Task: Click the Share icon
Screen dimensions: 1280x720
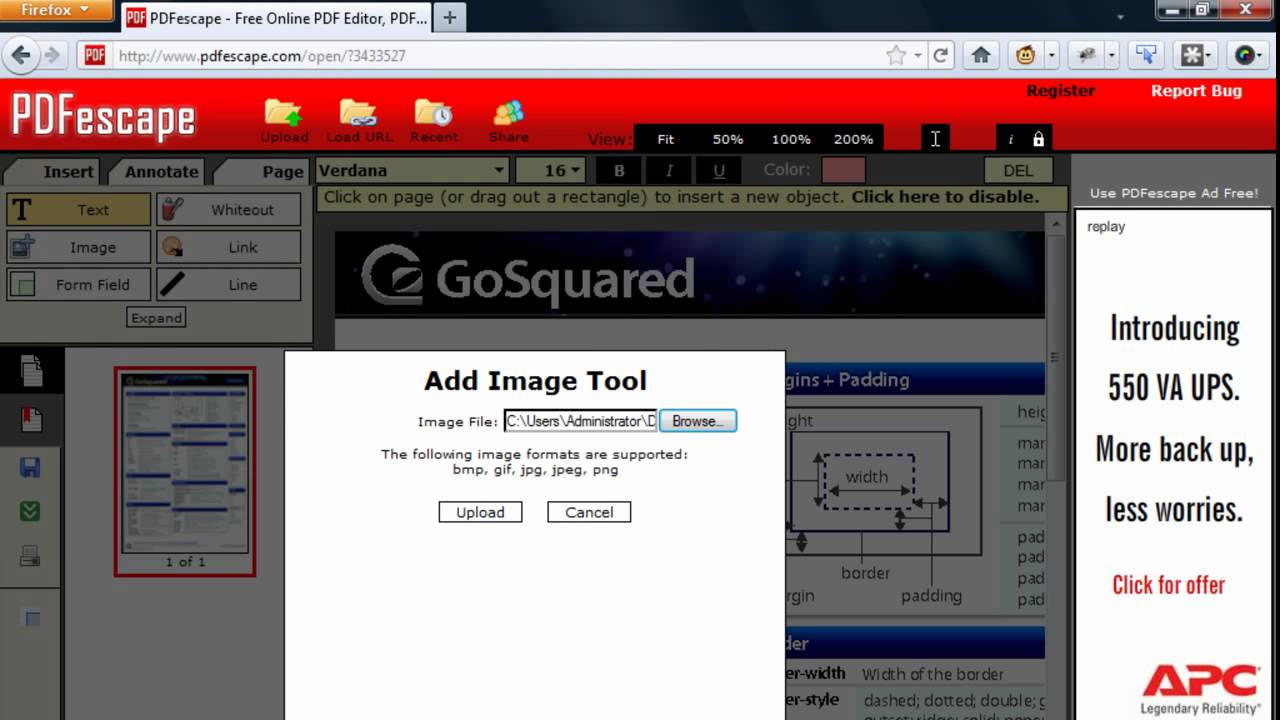Action: (x=509, y=121)
